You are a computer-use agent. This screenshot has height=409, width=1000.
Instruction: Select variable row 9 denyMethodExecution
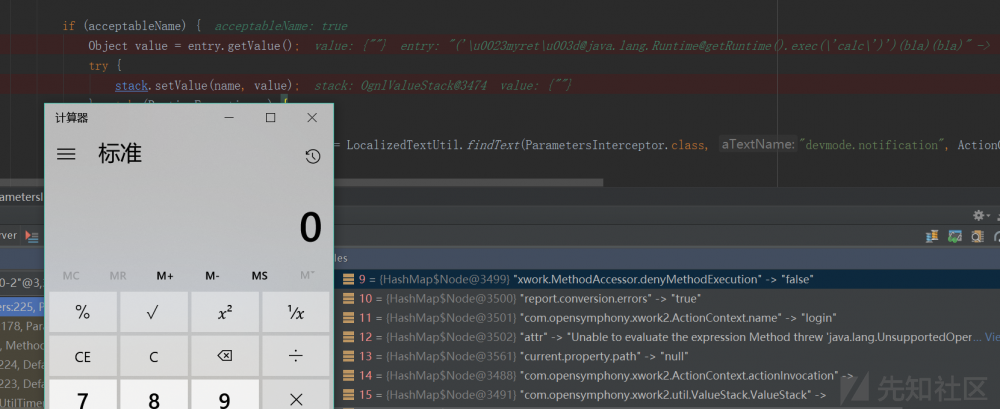pyautogui.click(x=666, y=279)
